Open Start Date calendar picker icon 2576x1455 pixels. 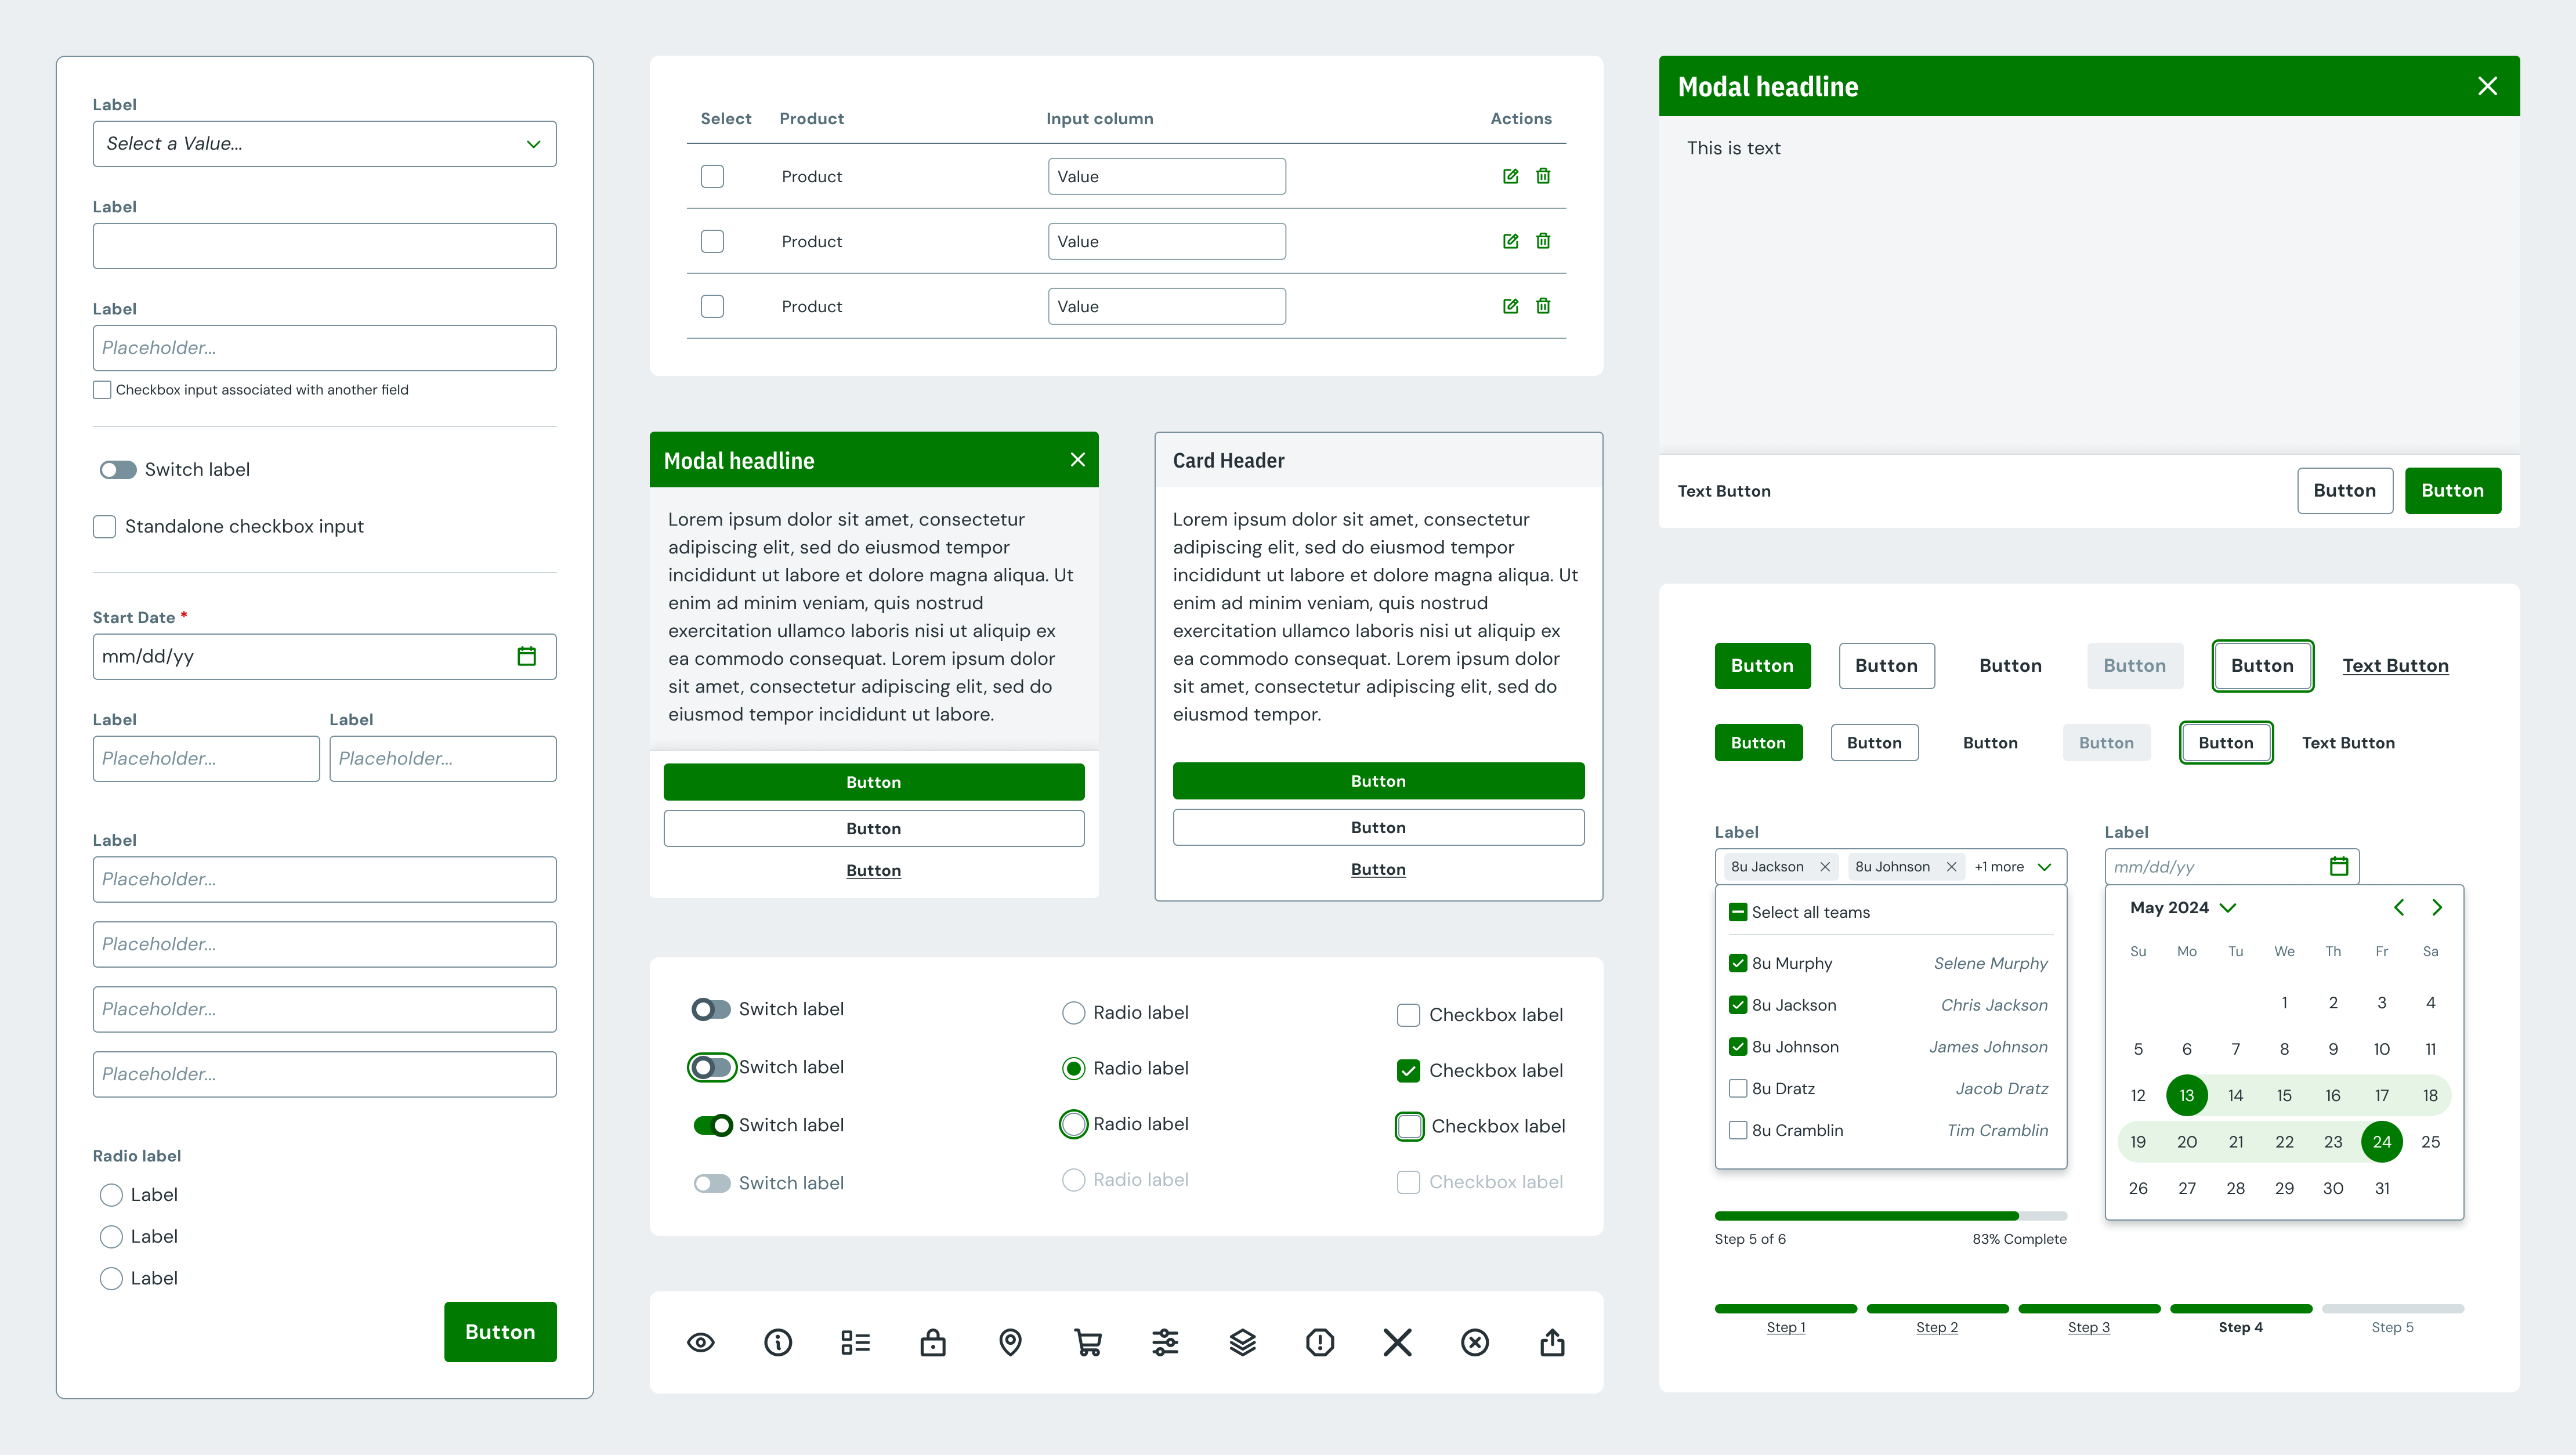click(526, 656)
